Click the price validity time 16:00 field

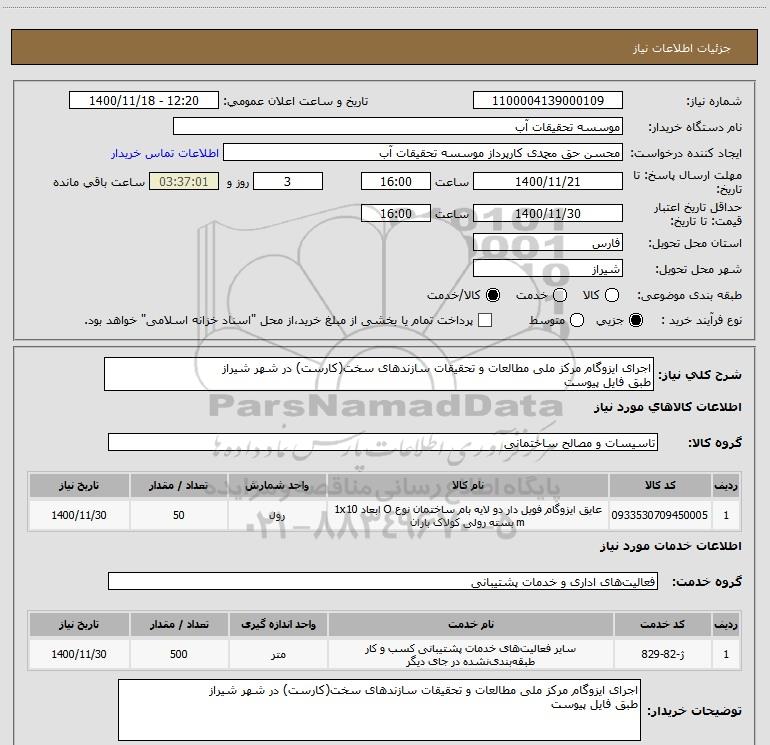point(396,214)
